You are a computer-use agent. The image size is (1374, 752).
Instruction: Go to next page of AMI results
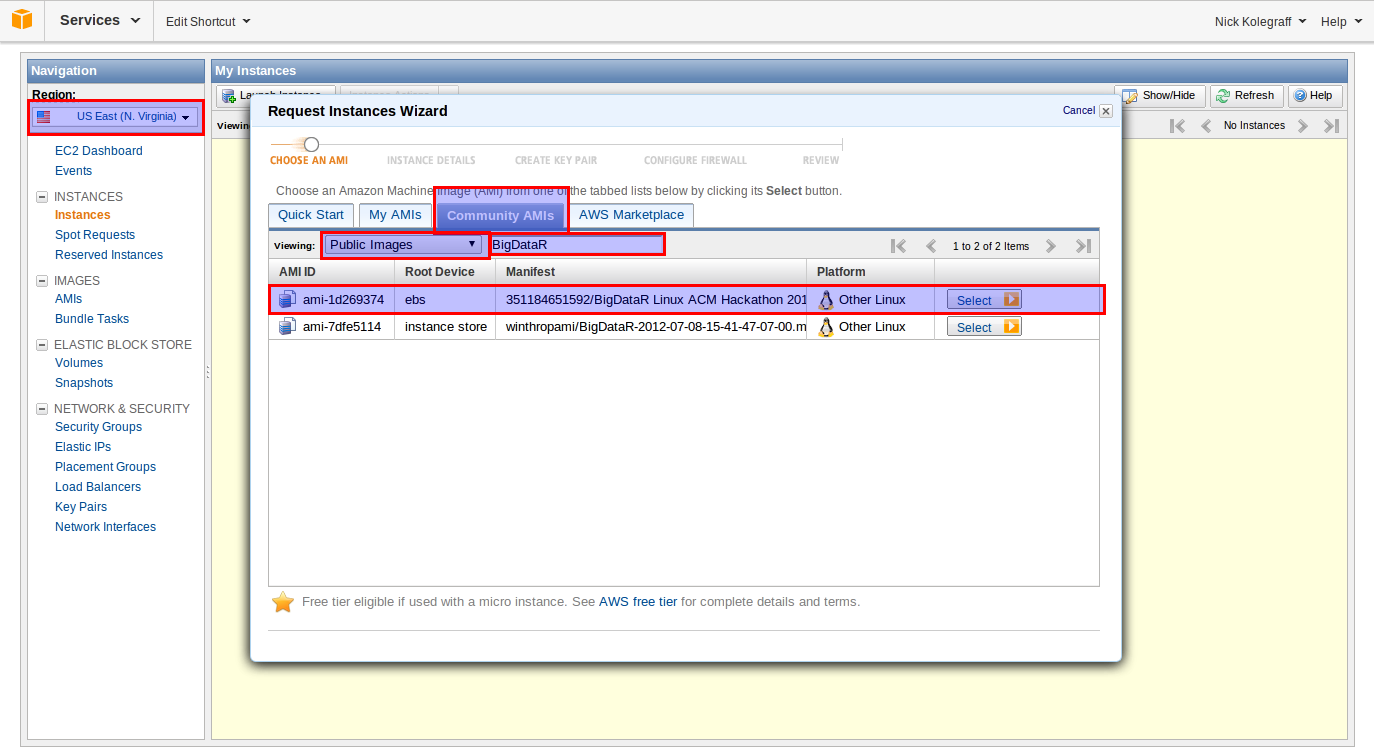[1051, 246]
